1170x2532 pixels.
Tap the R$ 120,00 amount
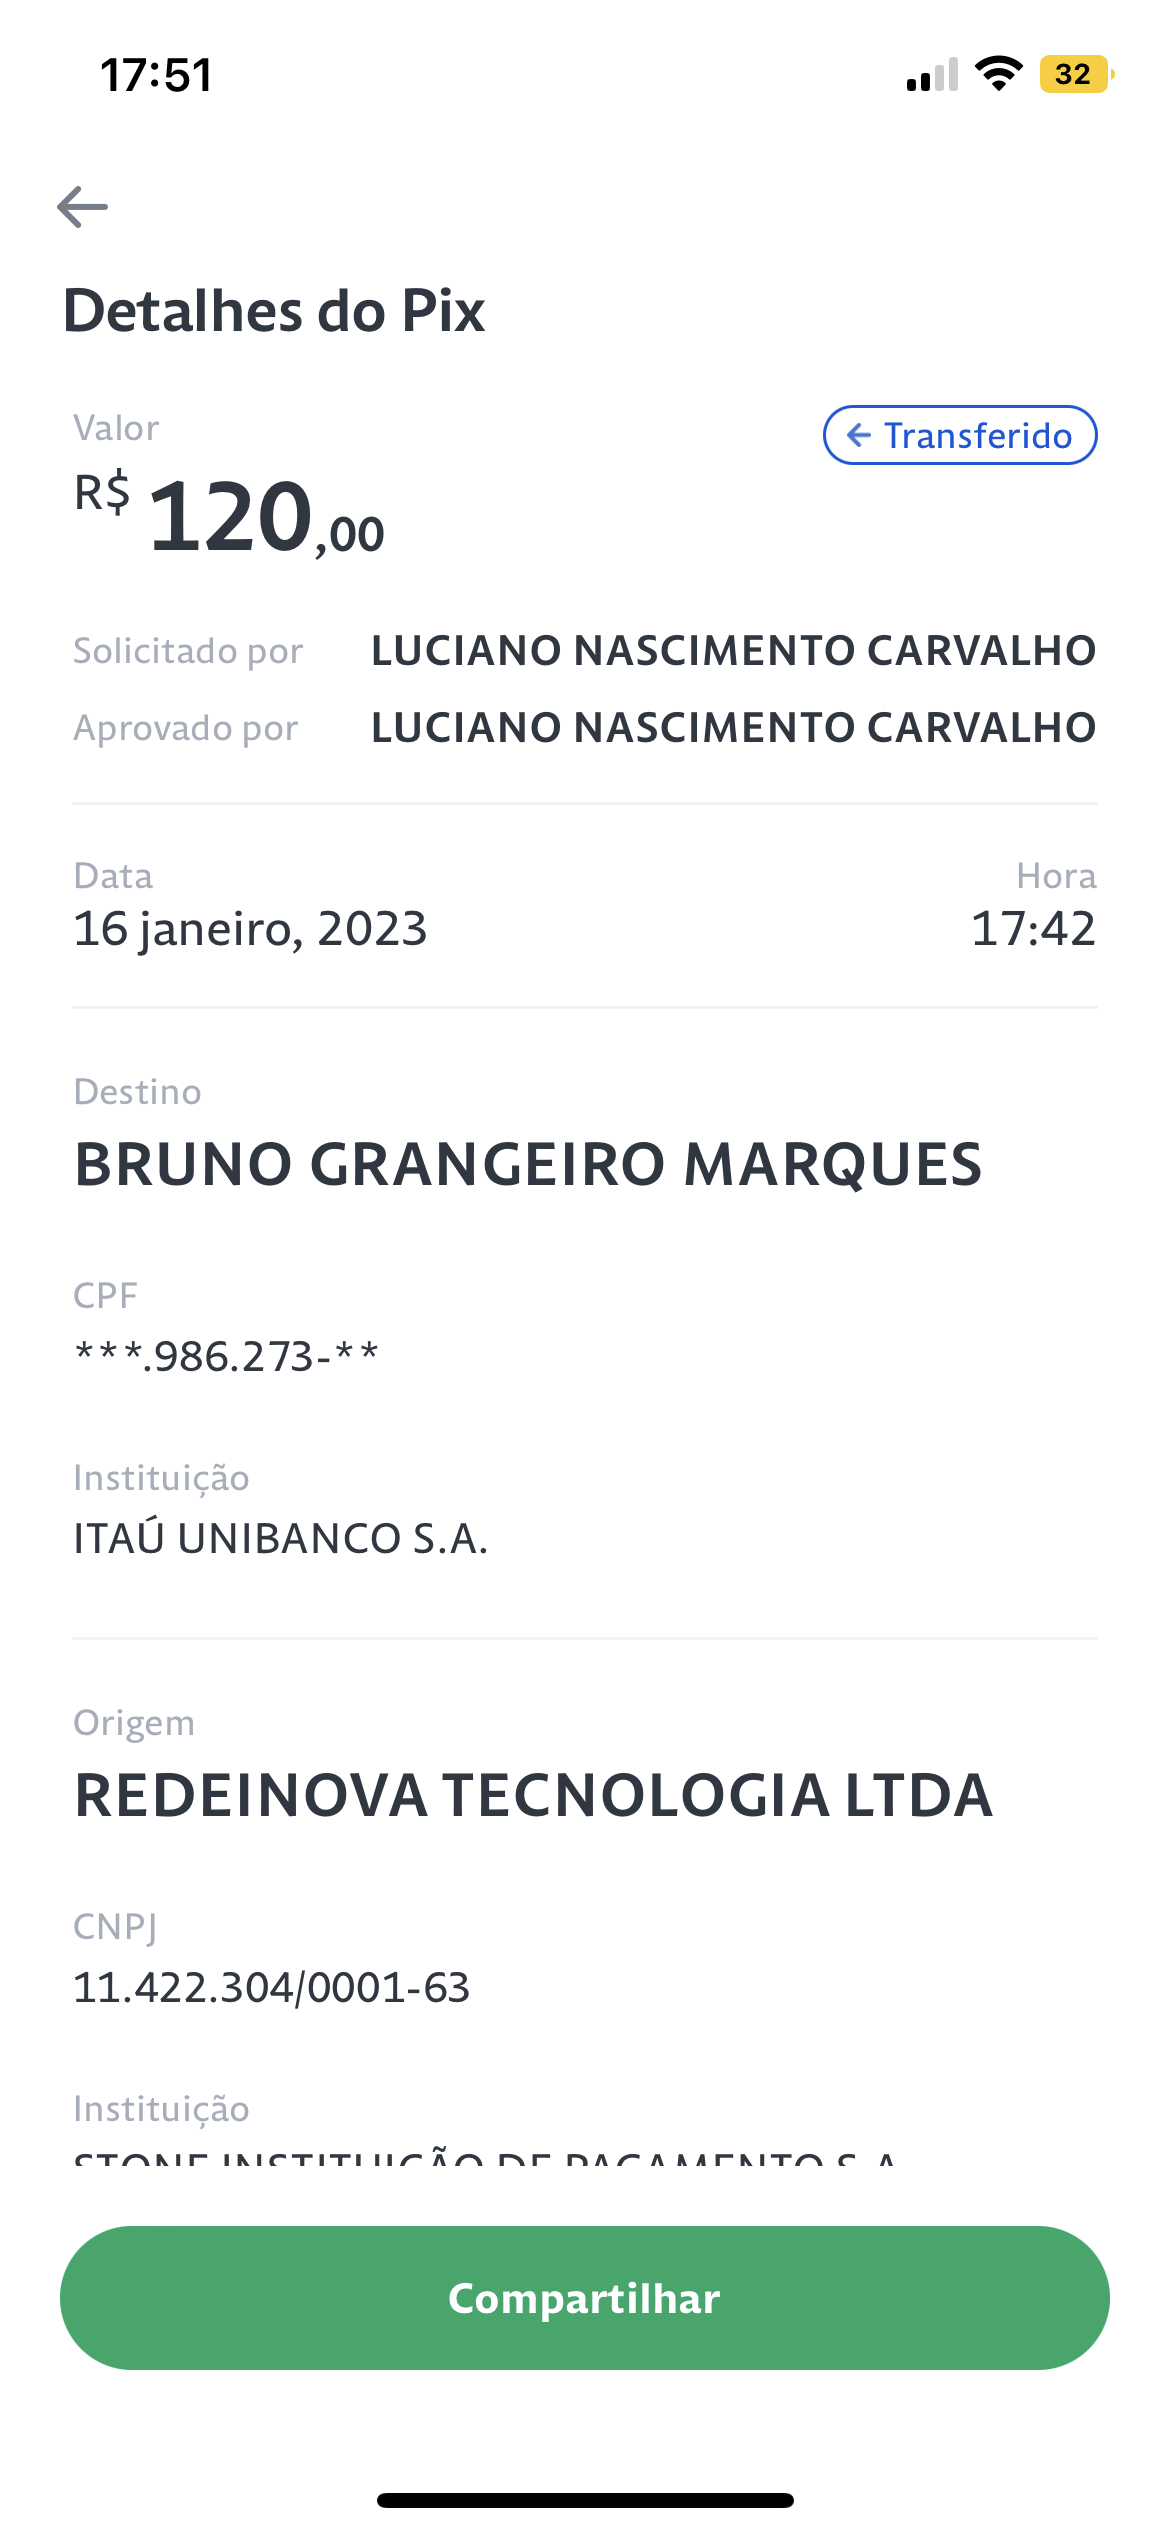[x=229, y=515]
